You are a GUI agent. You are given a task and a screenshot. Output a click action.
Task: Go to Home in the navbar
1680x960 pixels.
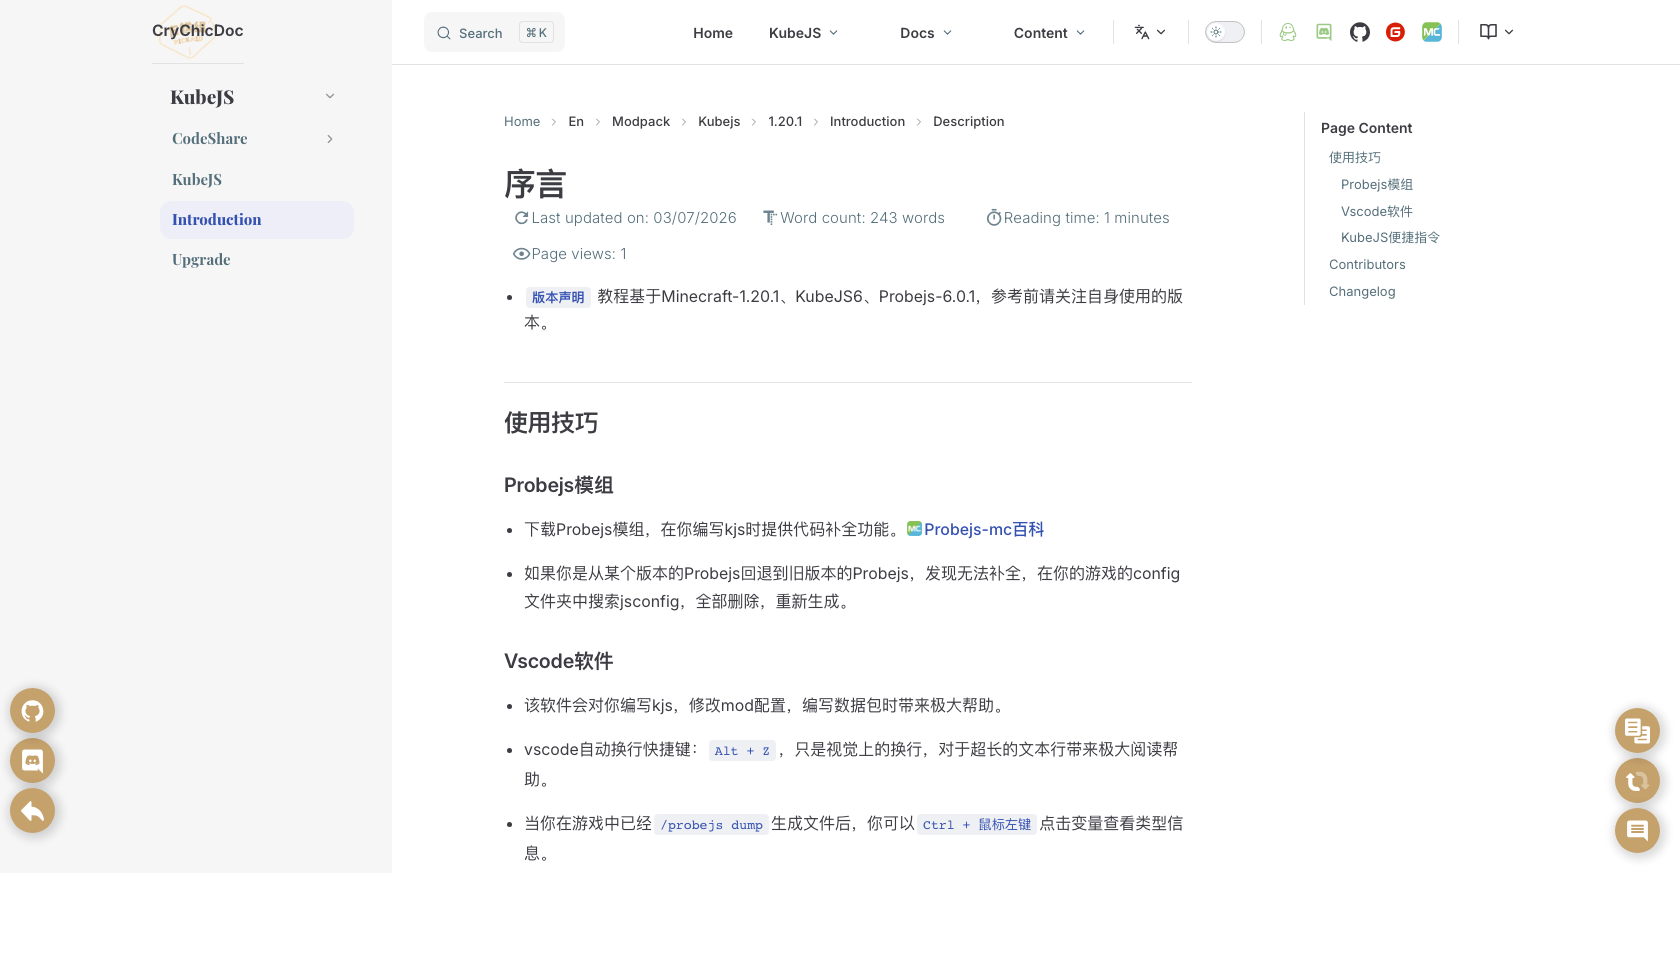coord(712,33)
